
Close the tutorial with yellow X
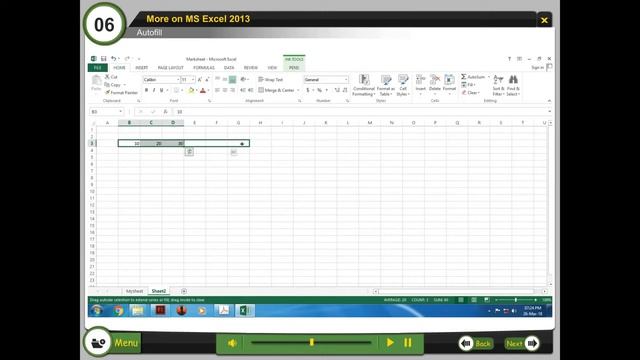click(x=544, y=20)
